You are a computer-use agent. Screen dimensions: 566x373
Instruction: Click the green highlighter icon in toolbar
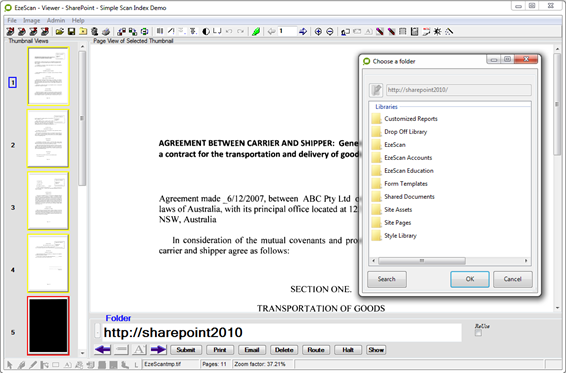[x=256, y=32]
